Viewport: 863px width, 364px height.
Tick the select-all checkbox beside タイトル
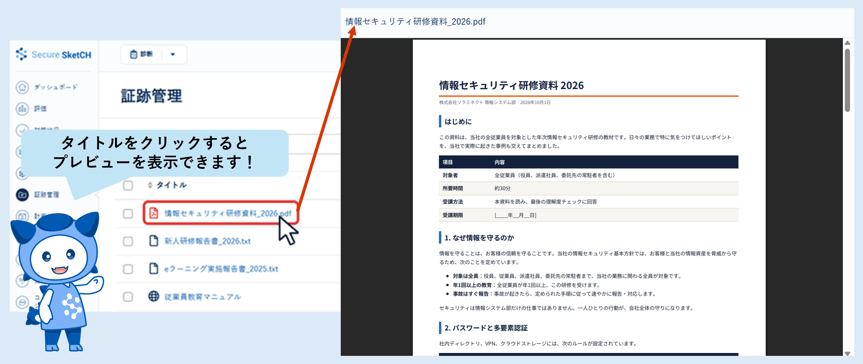(128, 186)
